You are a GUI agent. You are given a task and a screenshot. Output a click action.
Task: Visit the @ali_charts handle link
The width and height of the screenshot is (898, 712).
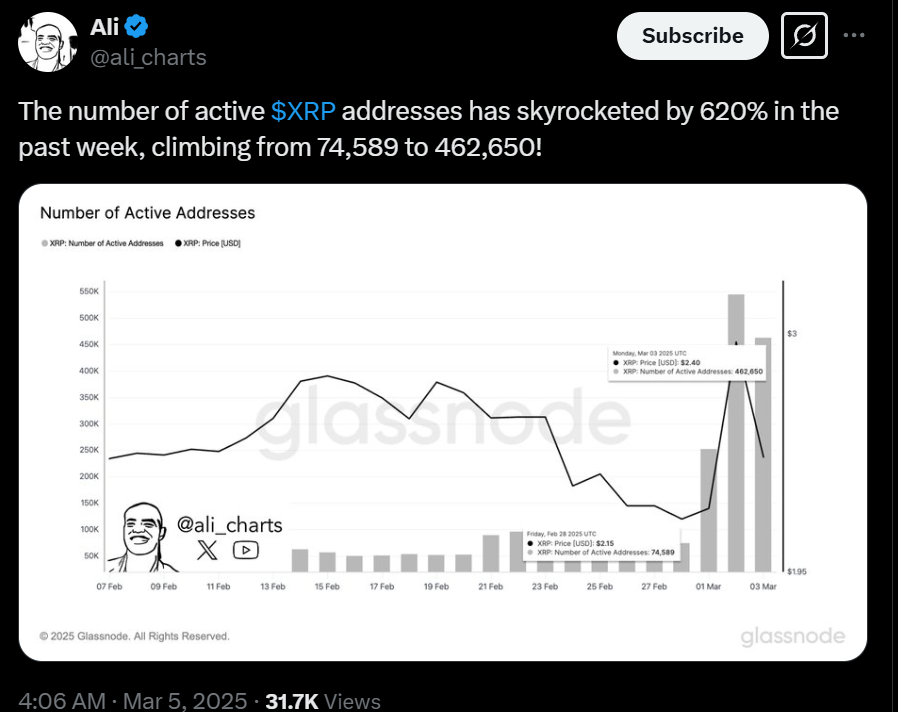coord(148,57)
